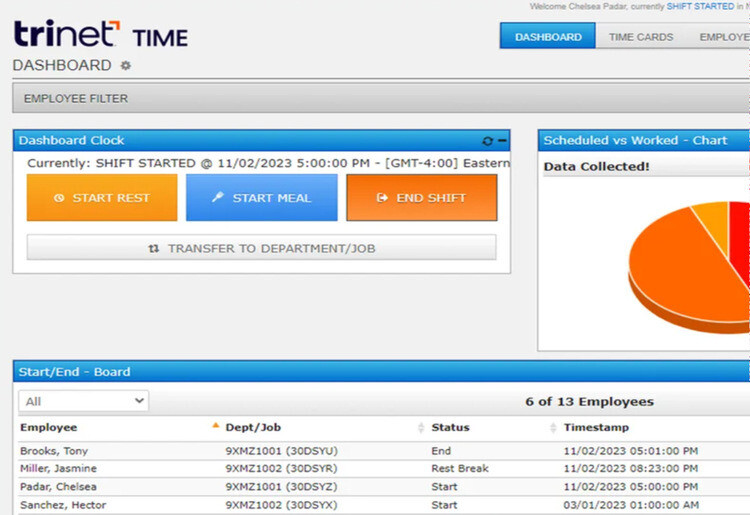Open the All employees filter dropdown
The height and width of the screenshot is (515, 750).
click(x=84, y=401)
